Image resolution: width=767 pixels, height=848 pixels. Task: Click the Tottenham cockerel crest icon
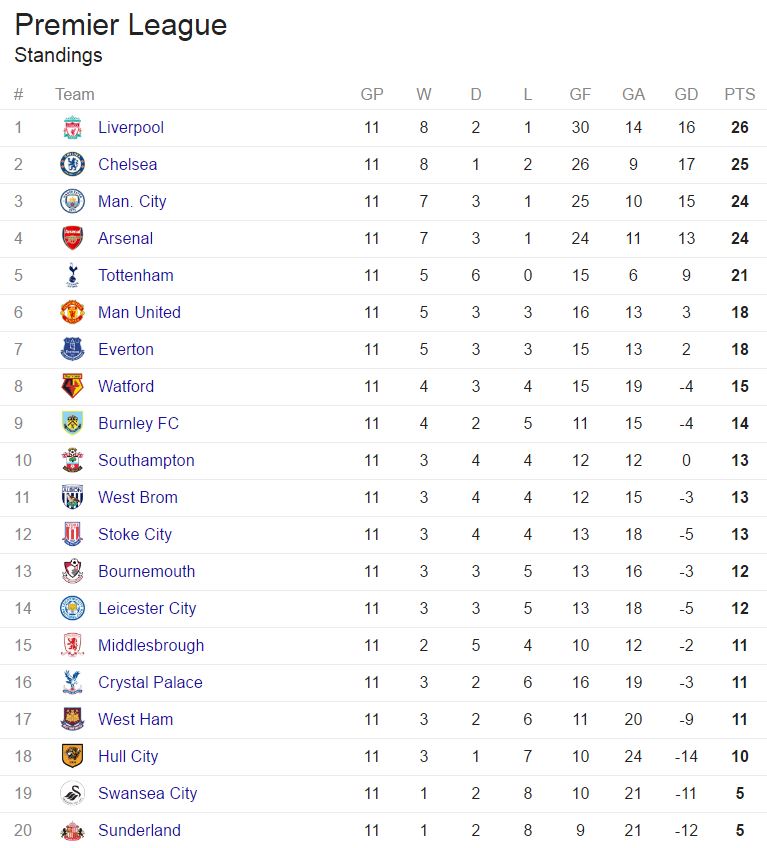pos(72,276)
